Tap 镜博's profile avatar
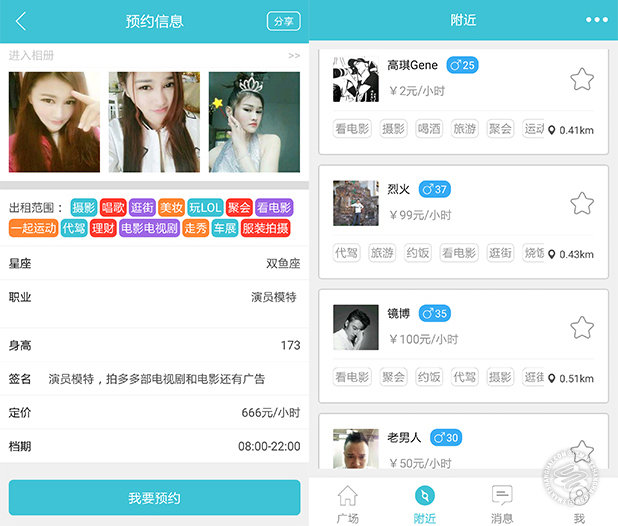618x526 pixels. coord(355,327)
